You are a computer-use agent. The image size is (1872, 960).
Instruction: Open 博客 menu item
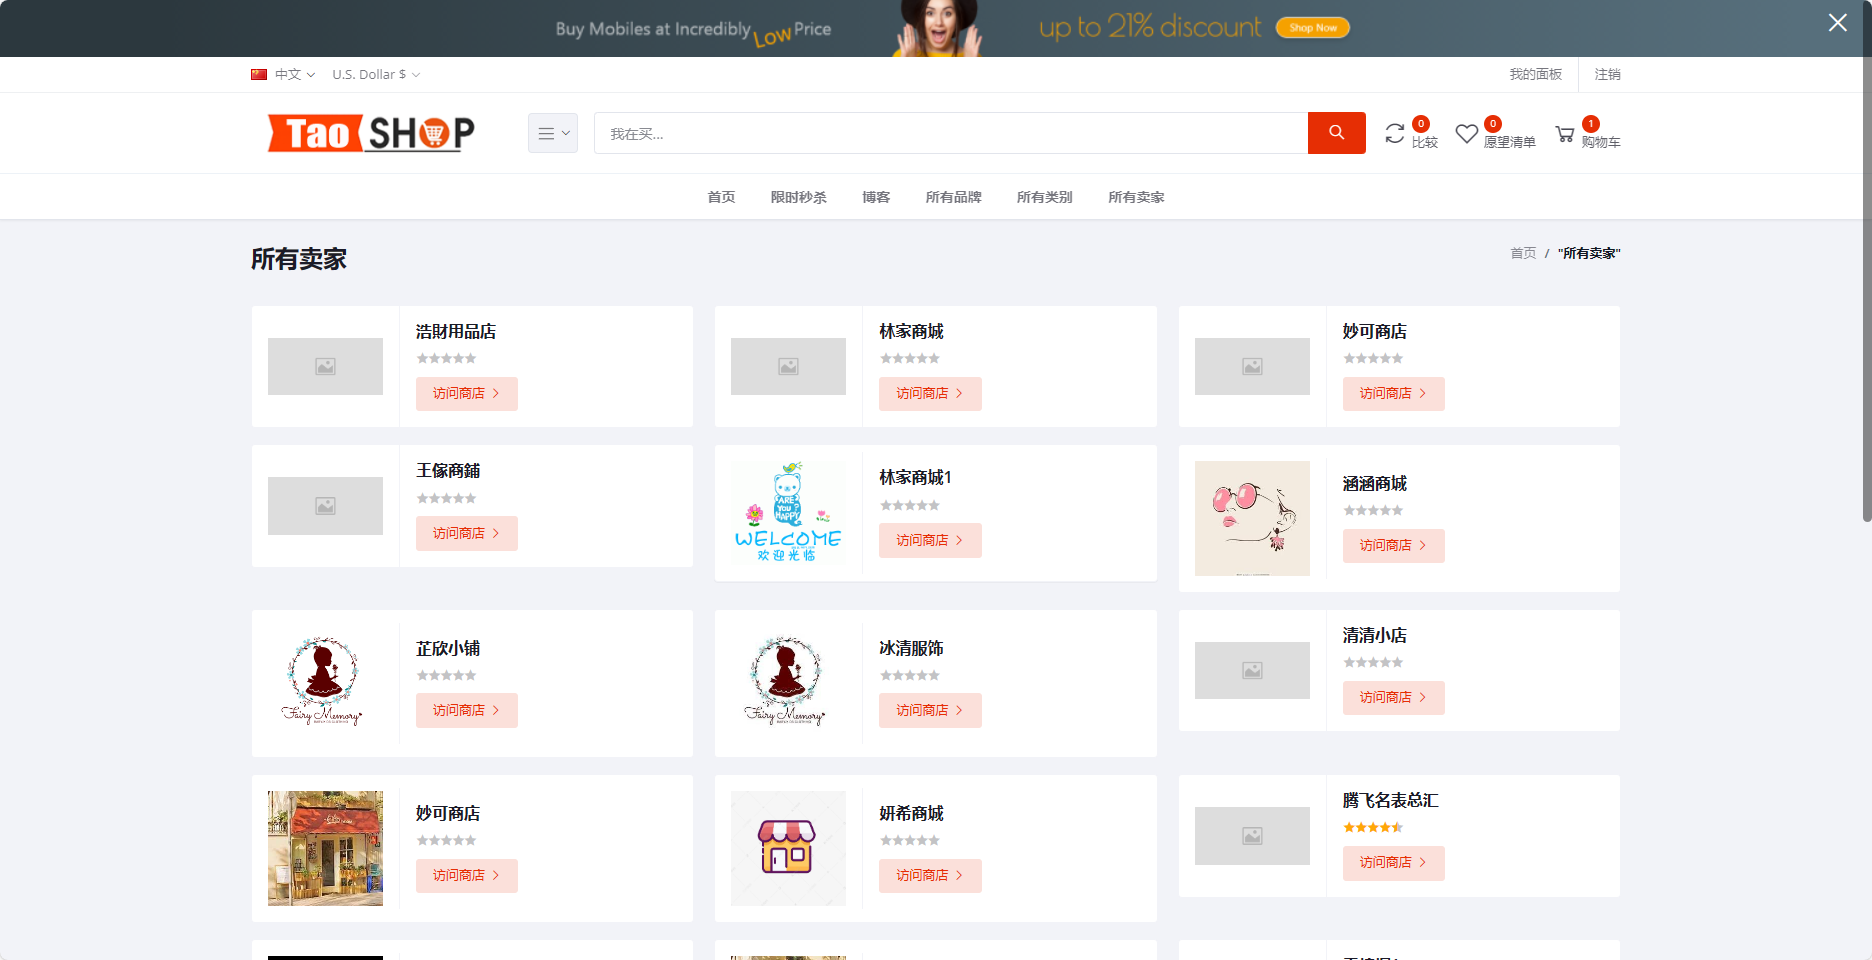click(876, 197)
